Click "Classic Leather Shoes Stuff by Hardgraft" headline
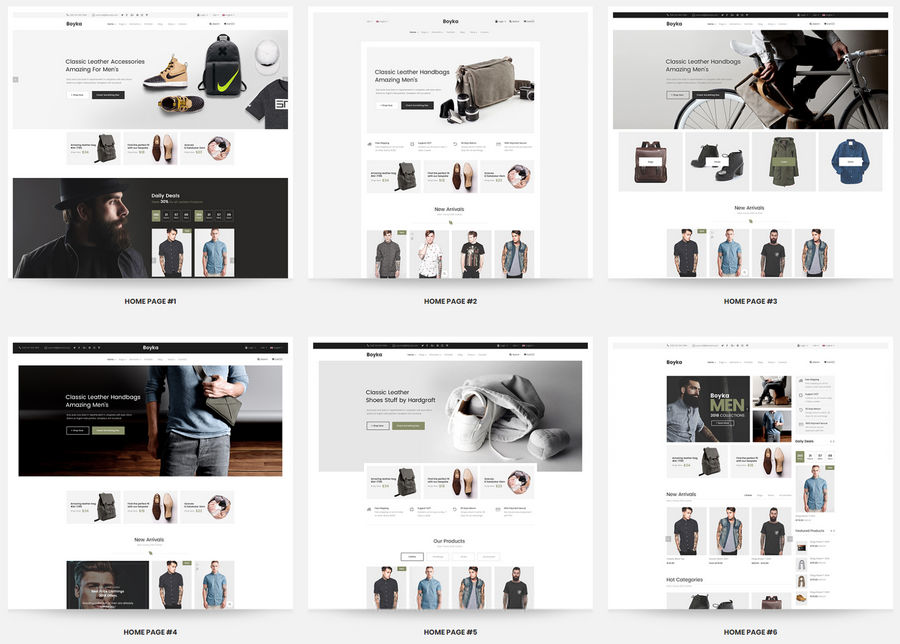This screenshot has width=900, height=644. [401, 396]
